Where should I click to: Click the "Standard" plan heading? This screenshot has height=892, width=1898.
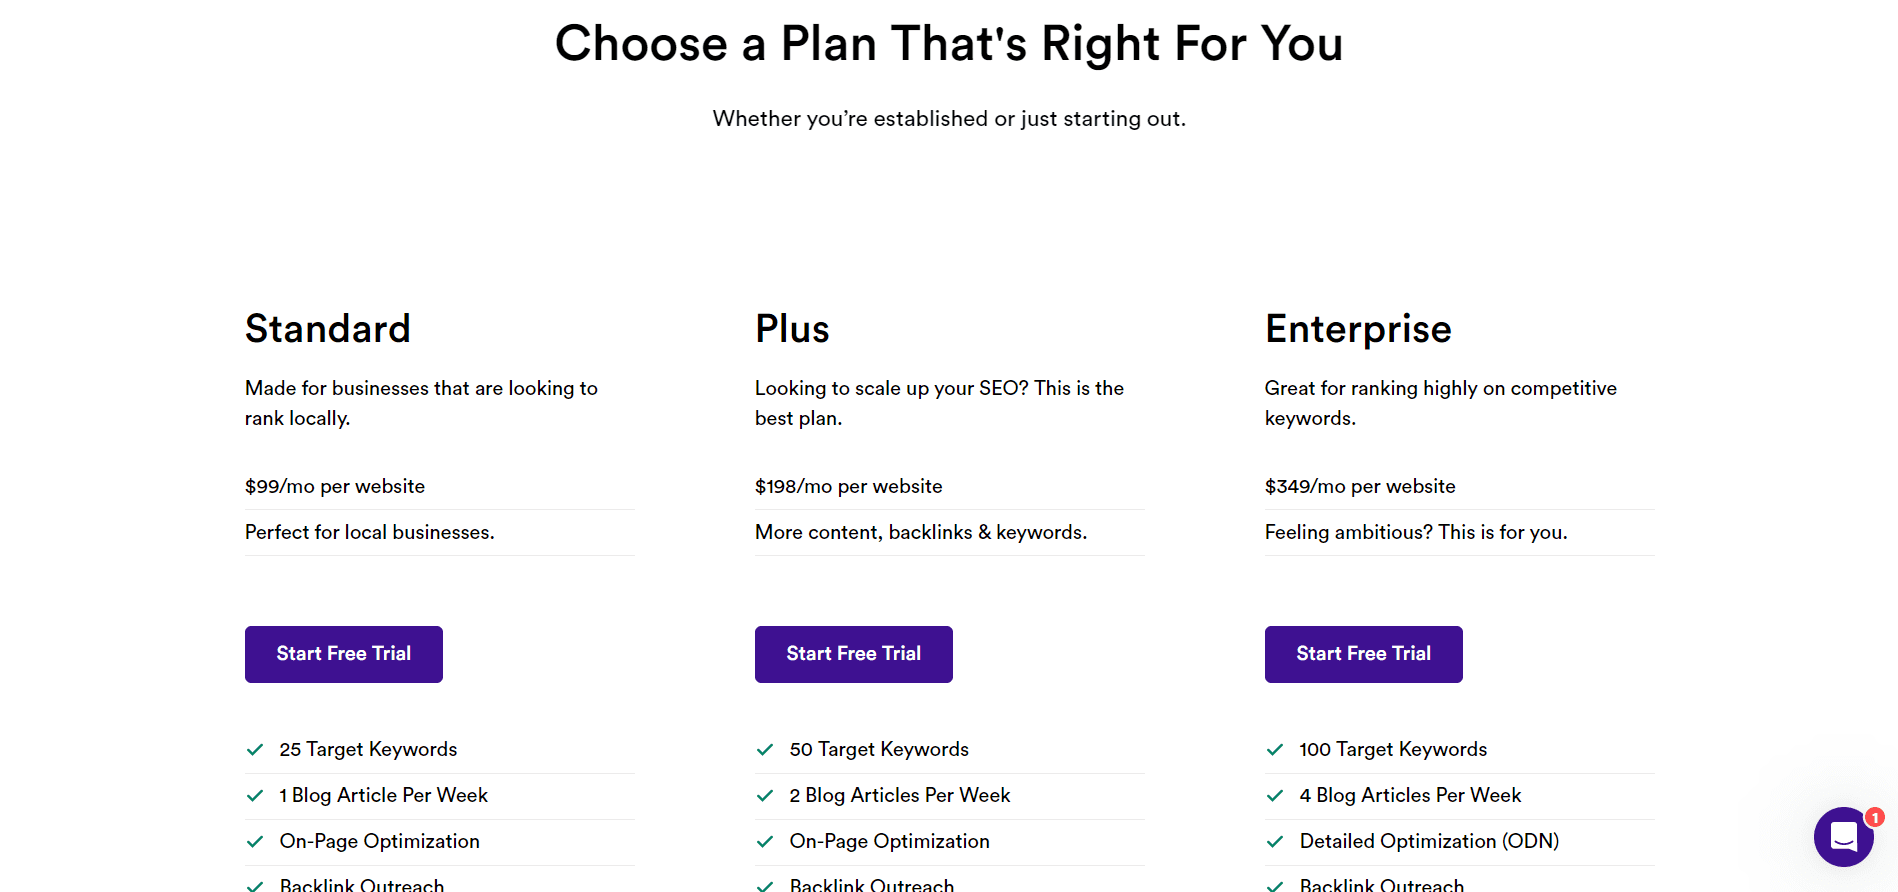328,329
